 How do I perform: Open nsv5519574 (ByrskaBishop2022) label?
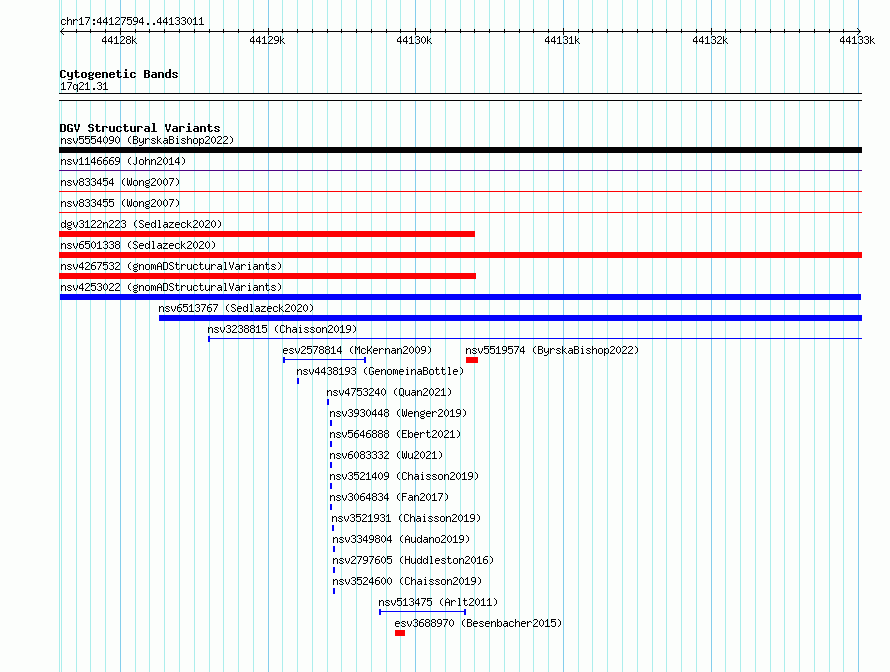tap(552, 350)
